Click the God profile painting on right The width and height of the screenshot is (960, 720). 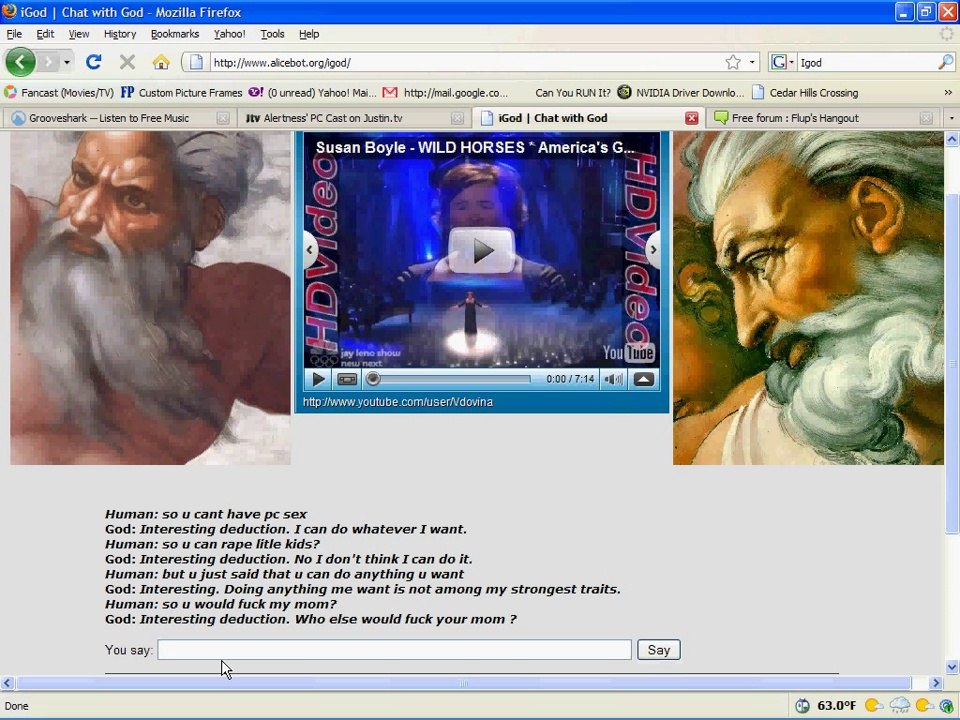(808, 298)
